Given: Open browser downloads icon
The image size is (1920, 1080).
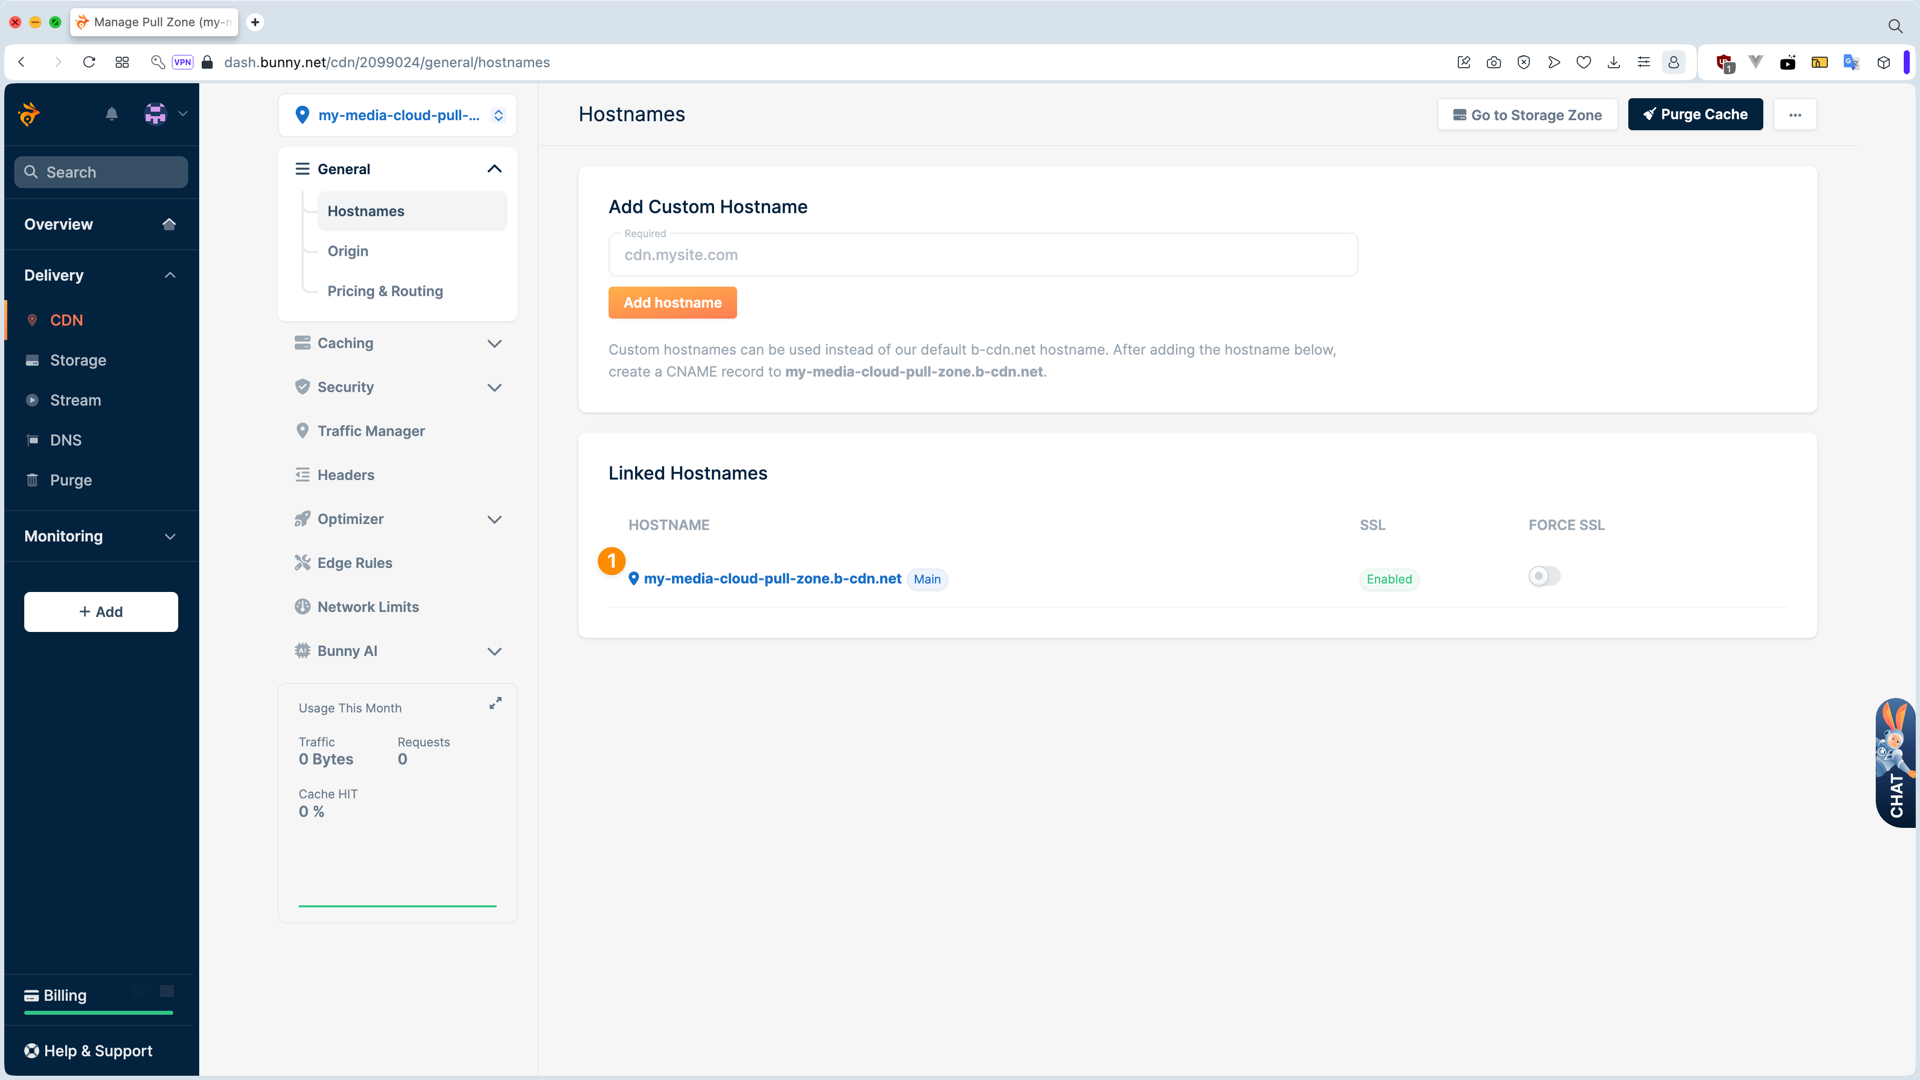Looking at the screenshot, I should coord(1614,62).
